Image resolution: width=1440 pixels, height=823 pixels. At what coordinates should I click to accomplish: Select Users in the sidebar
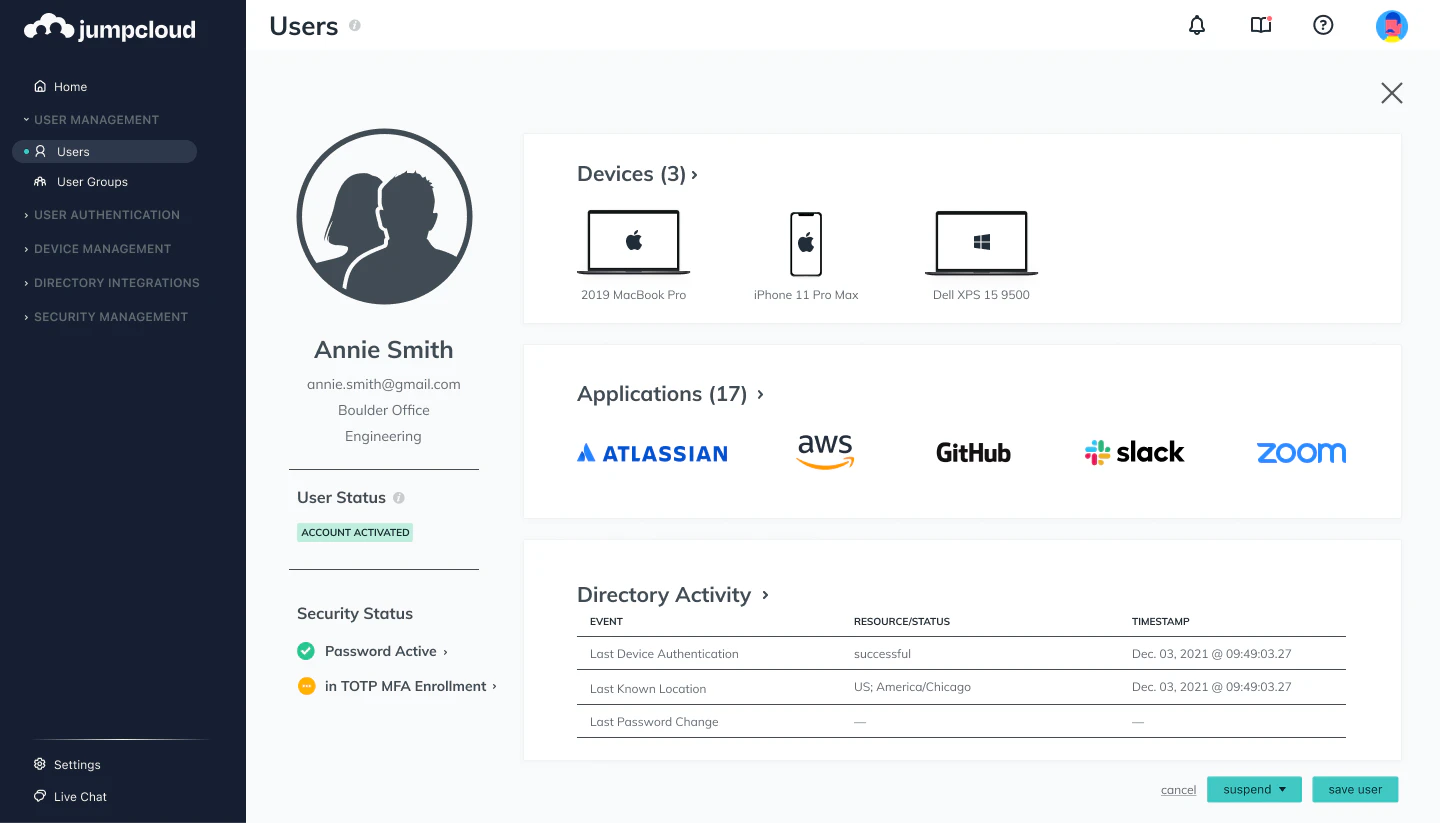(73, 151)
